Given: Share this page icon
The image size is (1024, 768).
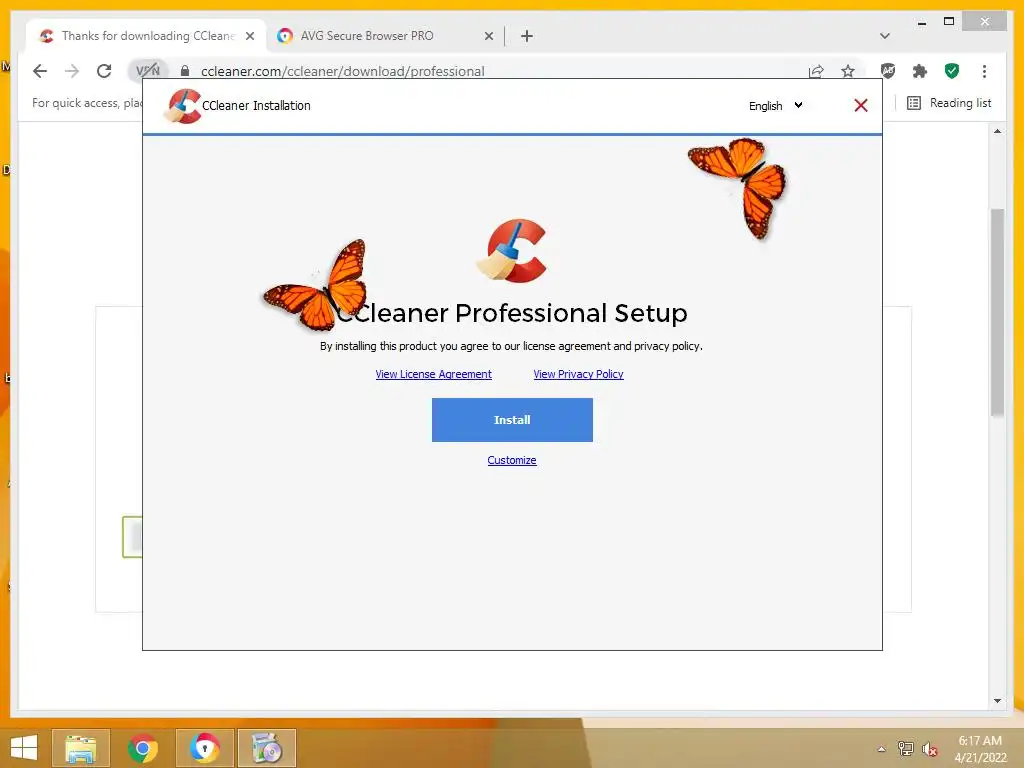Looking at the screenshot, I should click(x=816, y=71).
